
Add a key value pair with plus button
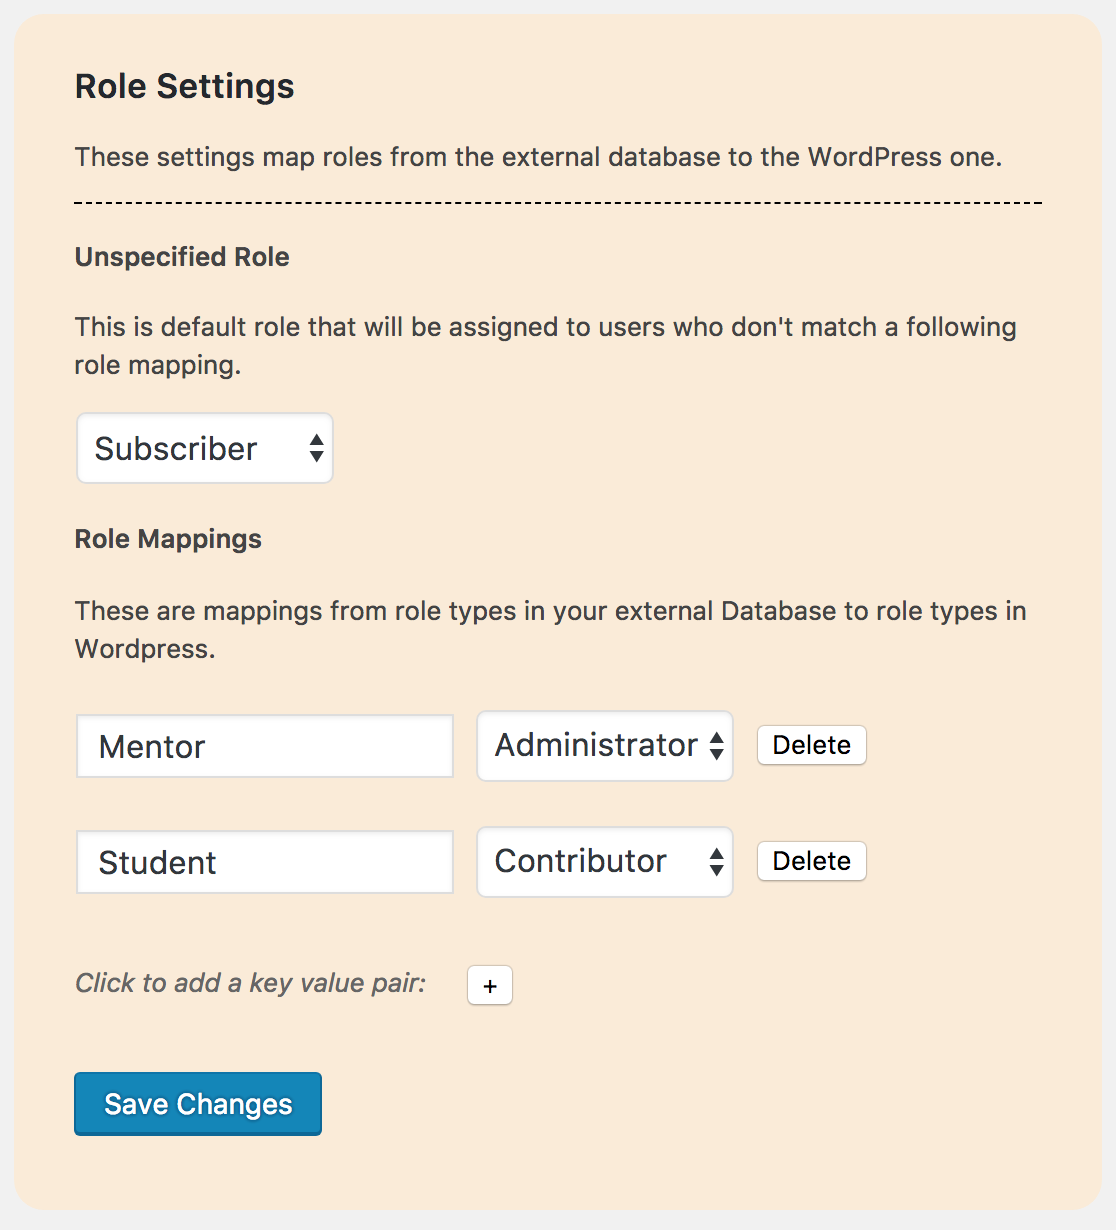[x=490, y=985]
